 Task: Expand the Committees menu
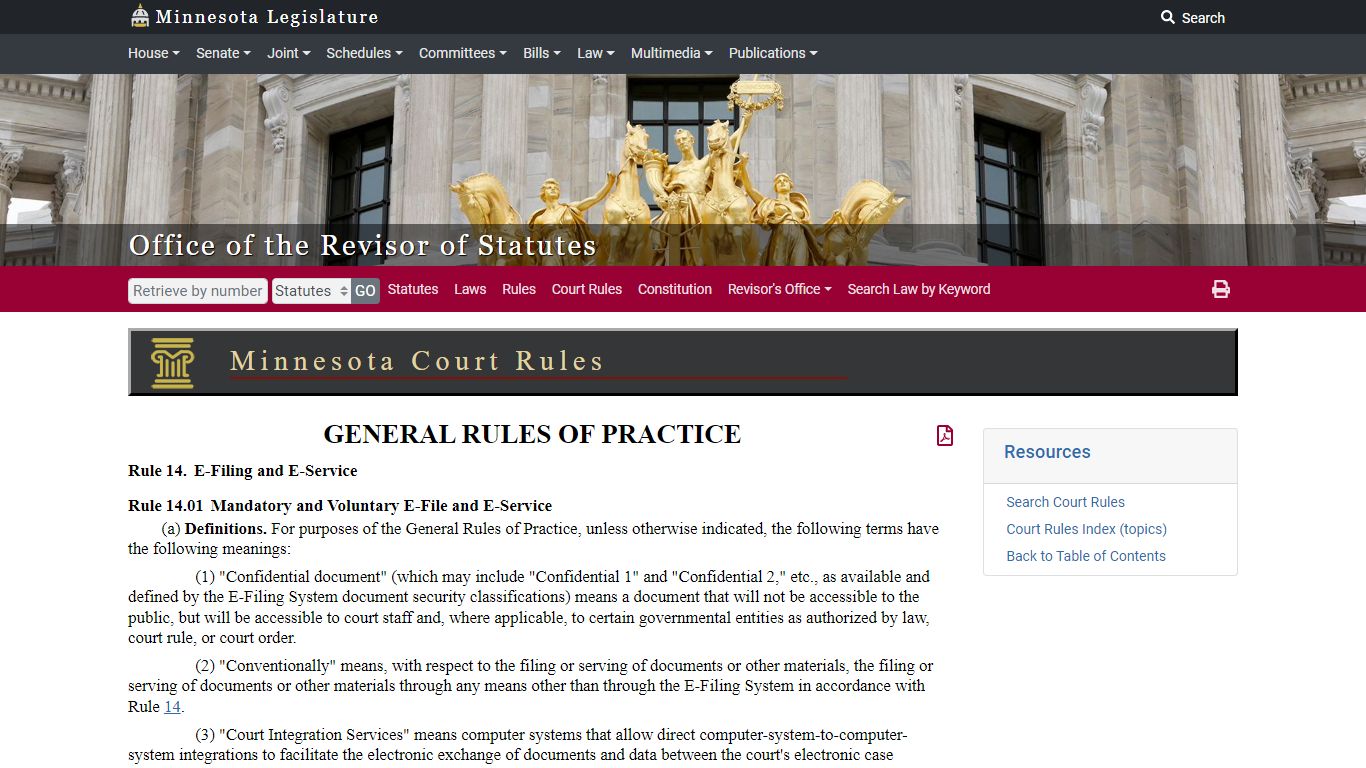click(x=463, y=53)
